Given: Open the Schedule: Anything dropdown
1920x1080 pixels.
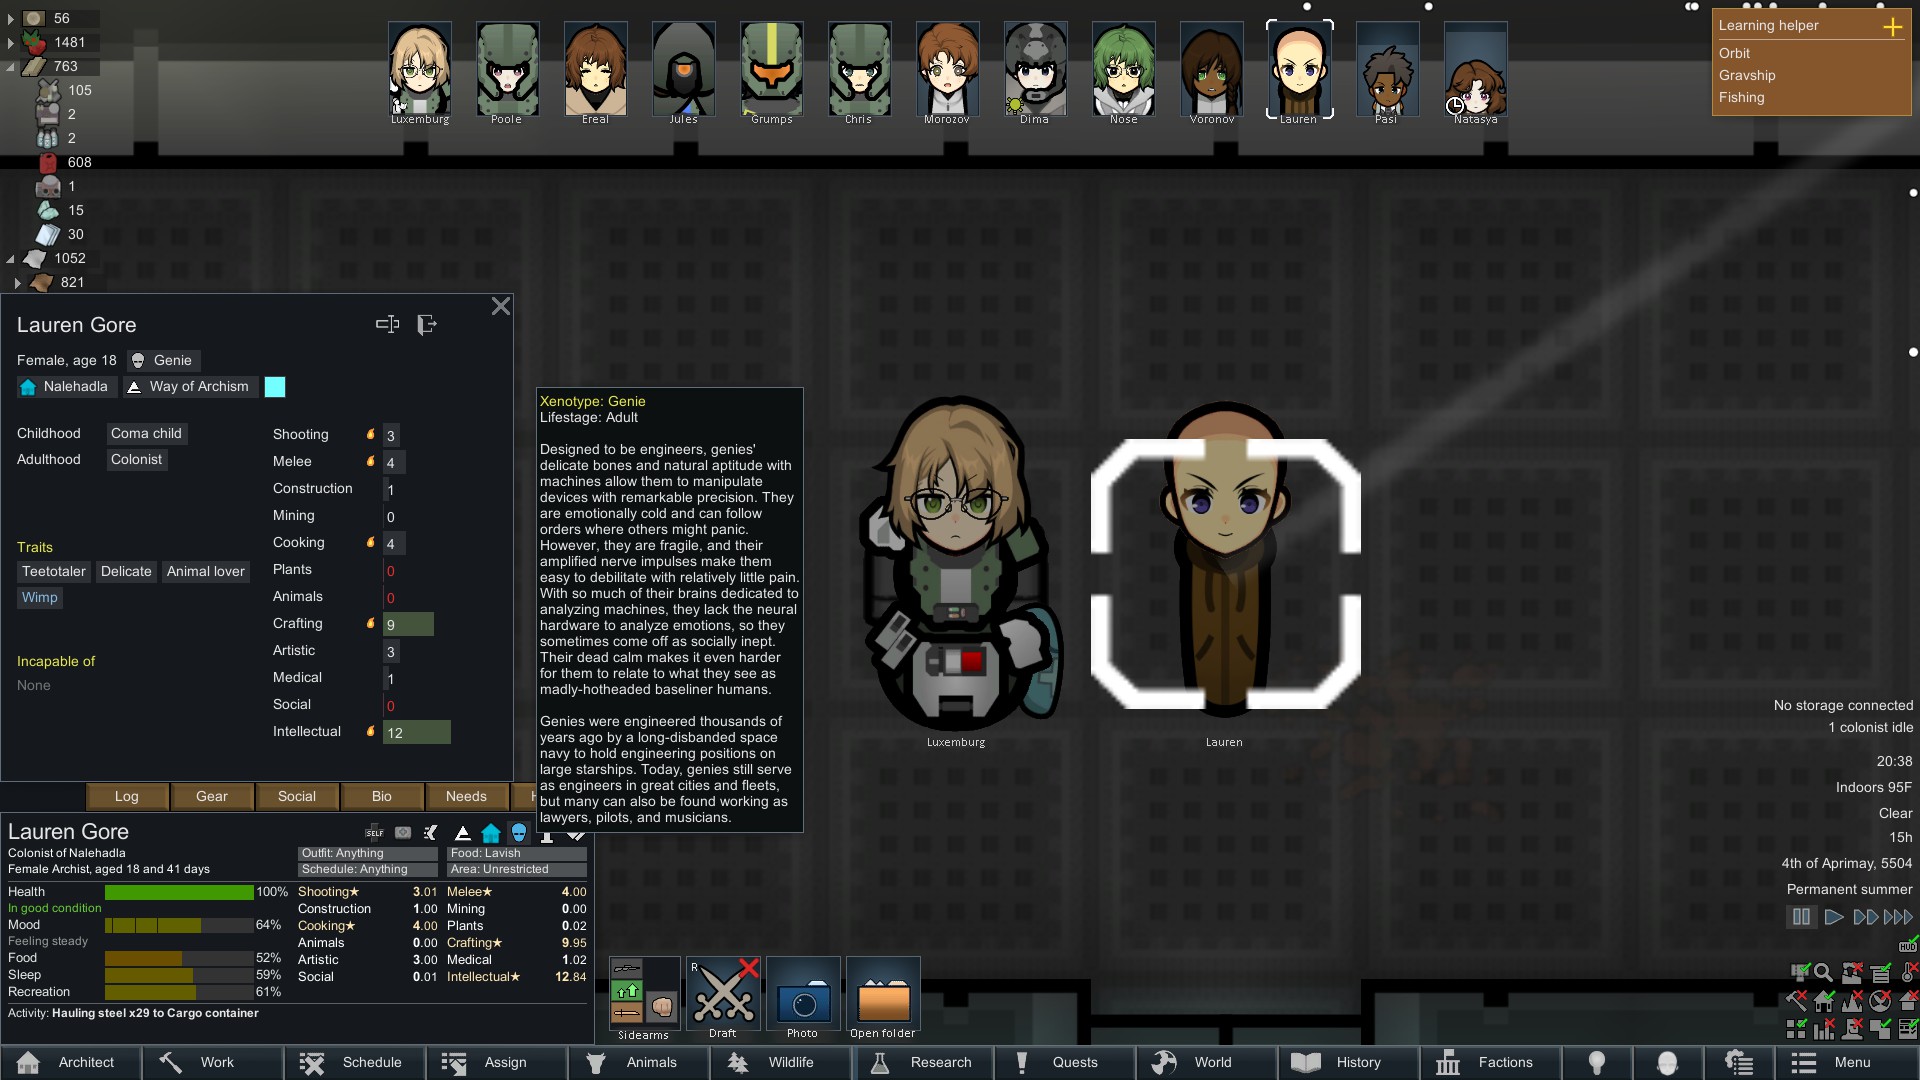Looking at the screenshot, I should [x=367, y=869].
